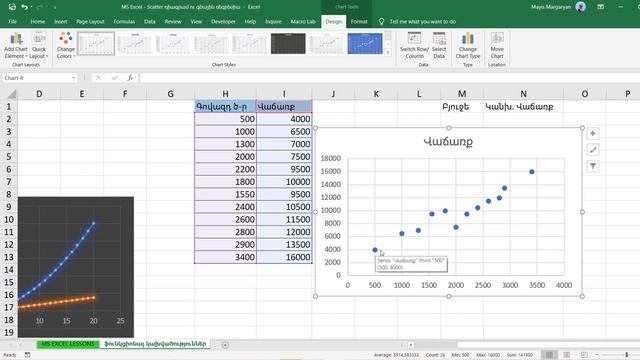
Task: Open Add Chart Element menu
Action: 16,45
